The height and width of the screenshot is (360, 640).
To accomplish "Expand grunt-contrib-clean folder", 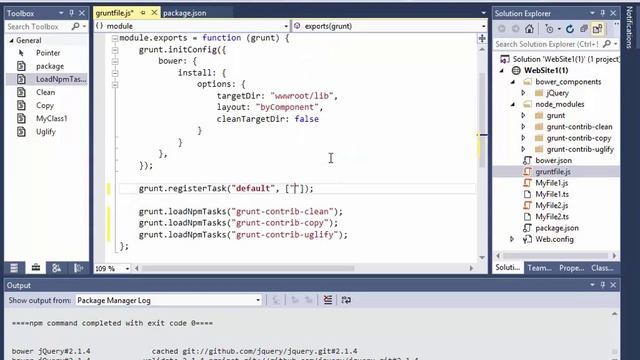I will click(x=523, y=127).
